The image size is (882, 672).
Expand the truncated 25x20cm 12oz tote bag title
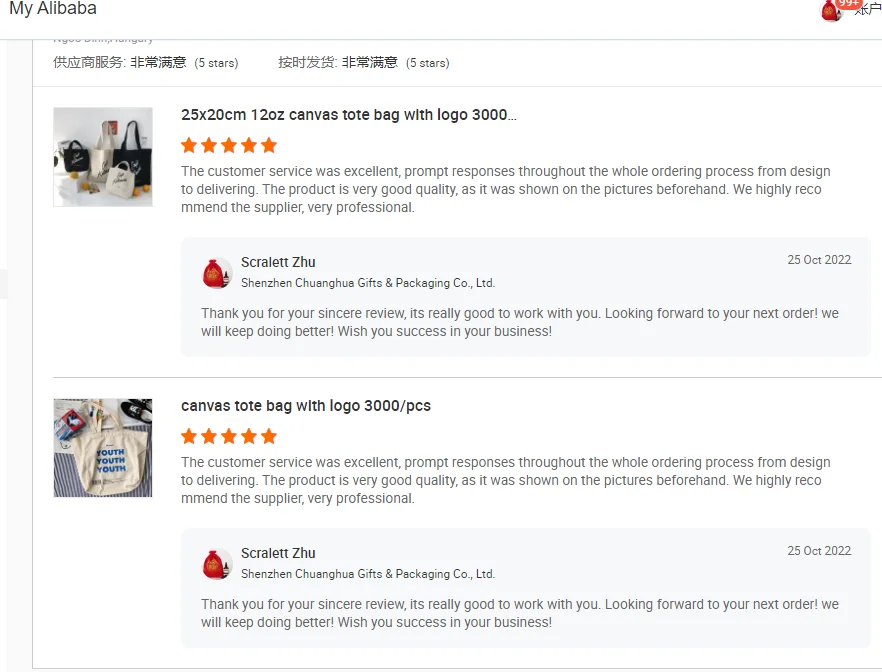tap(349, 114)
